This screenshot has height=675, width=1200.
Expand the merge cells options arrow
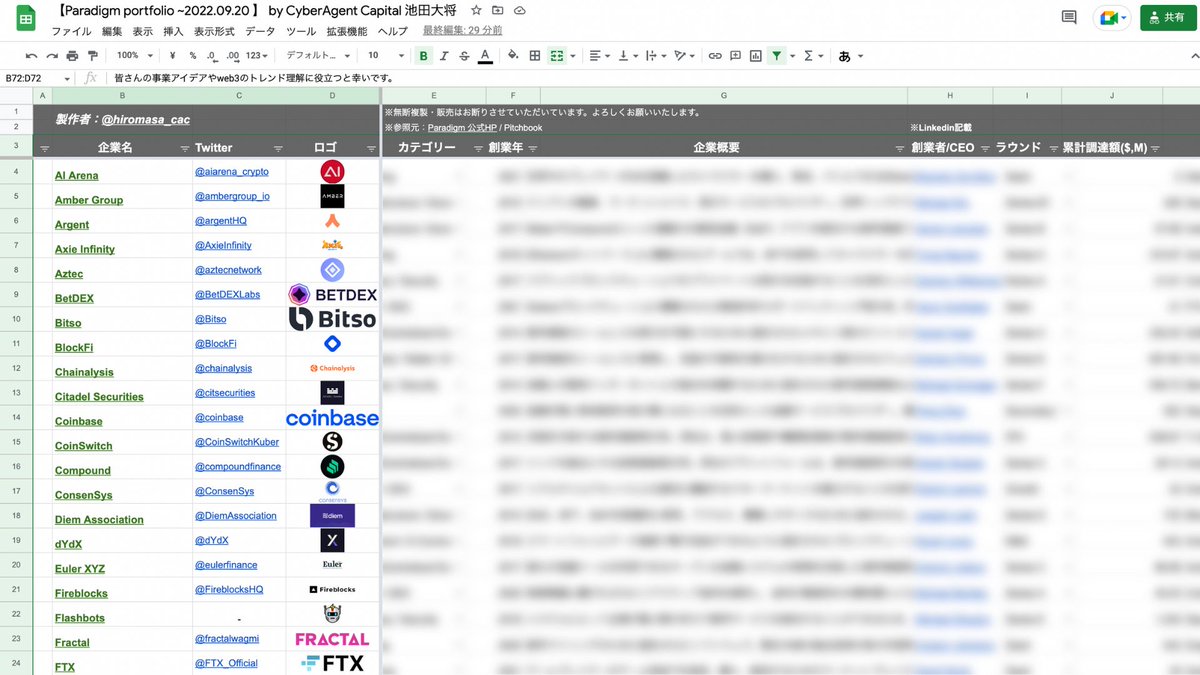tap(573, 56)
